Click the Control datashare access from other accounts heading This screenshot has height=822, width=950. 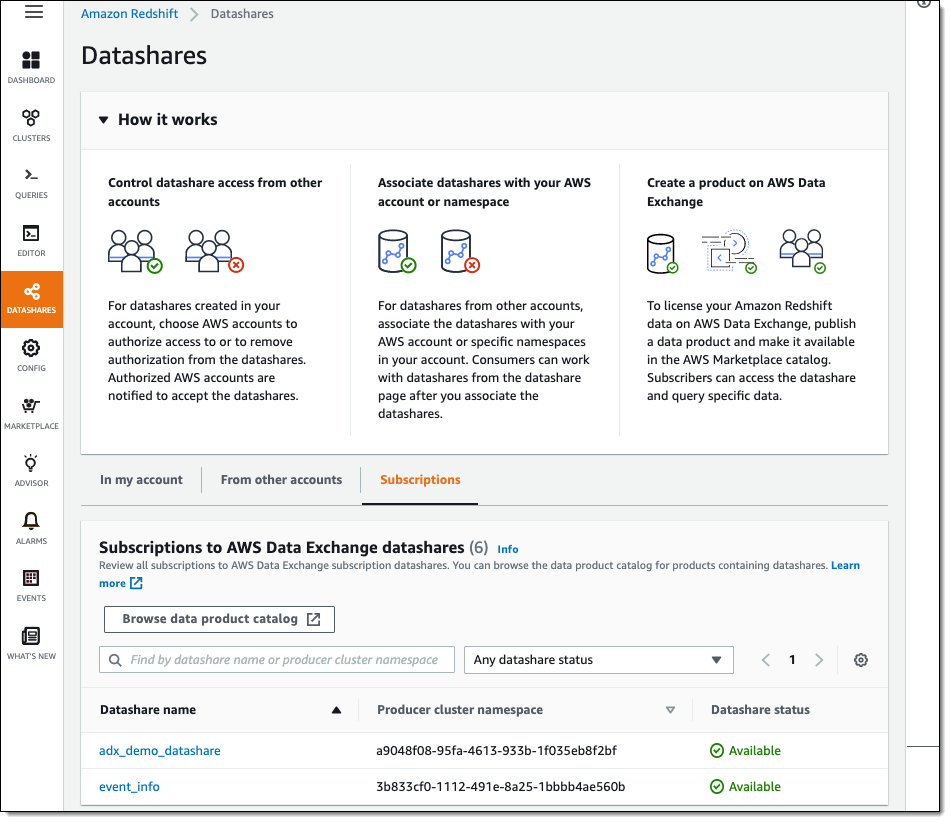click(214, 192)
